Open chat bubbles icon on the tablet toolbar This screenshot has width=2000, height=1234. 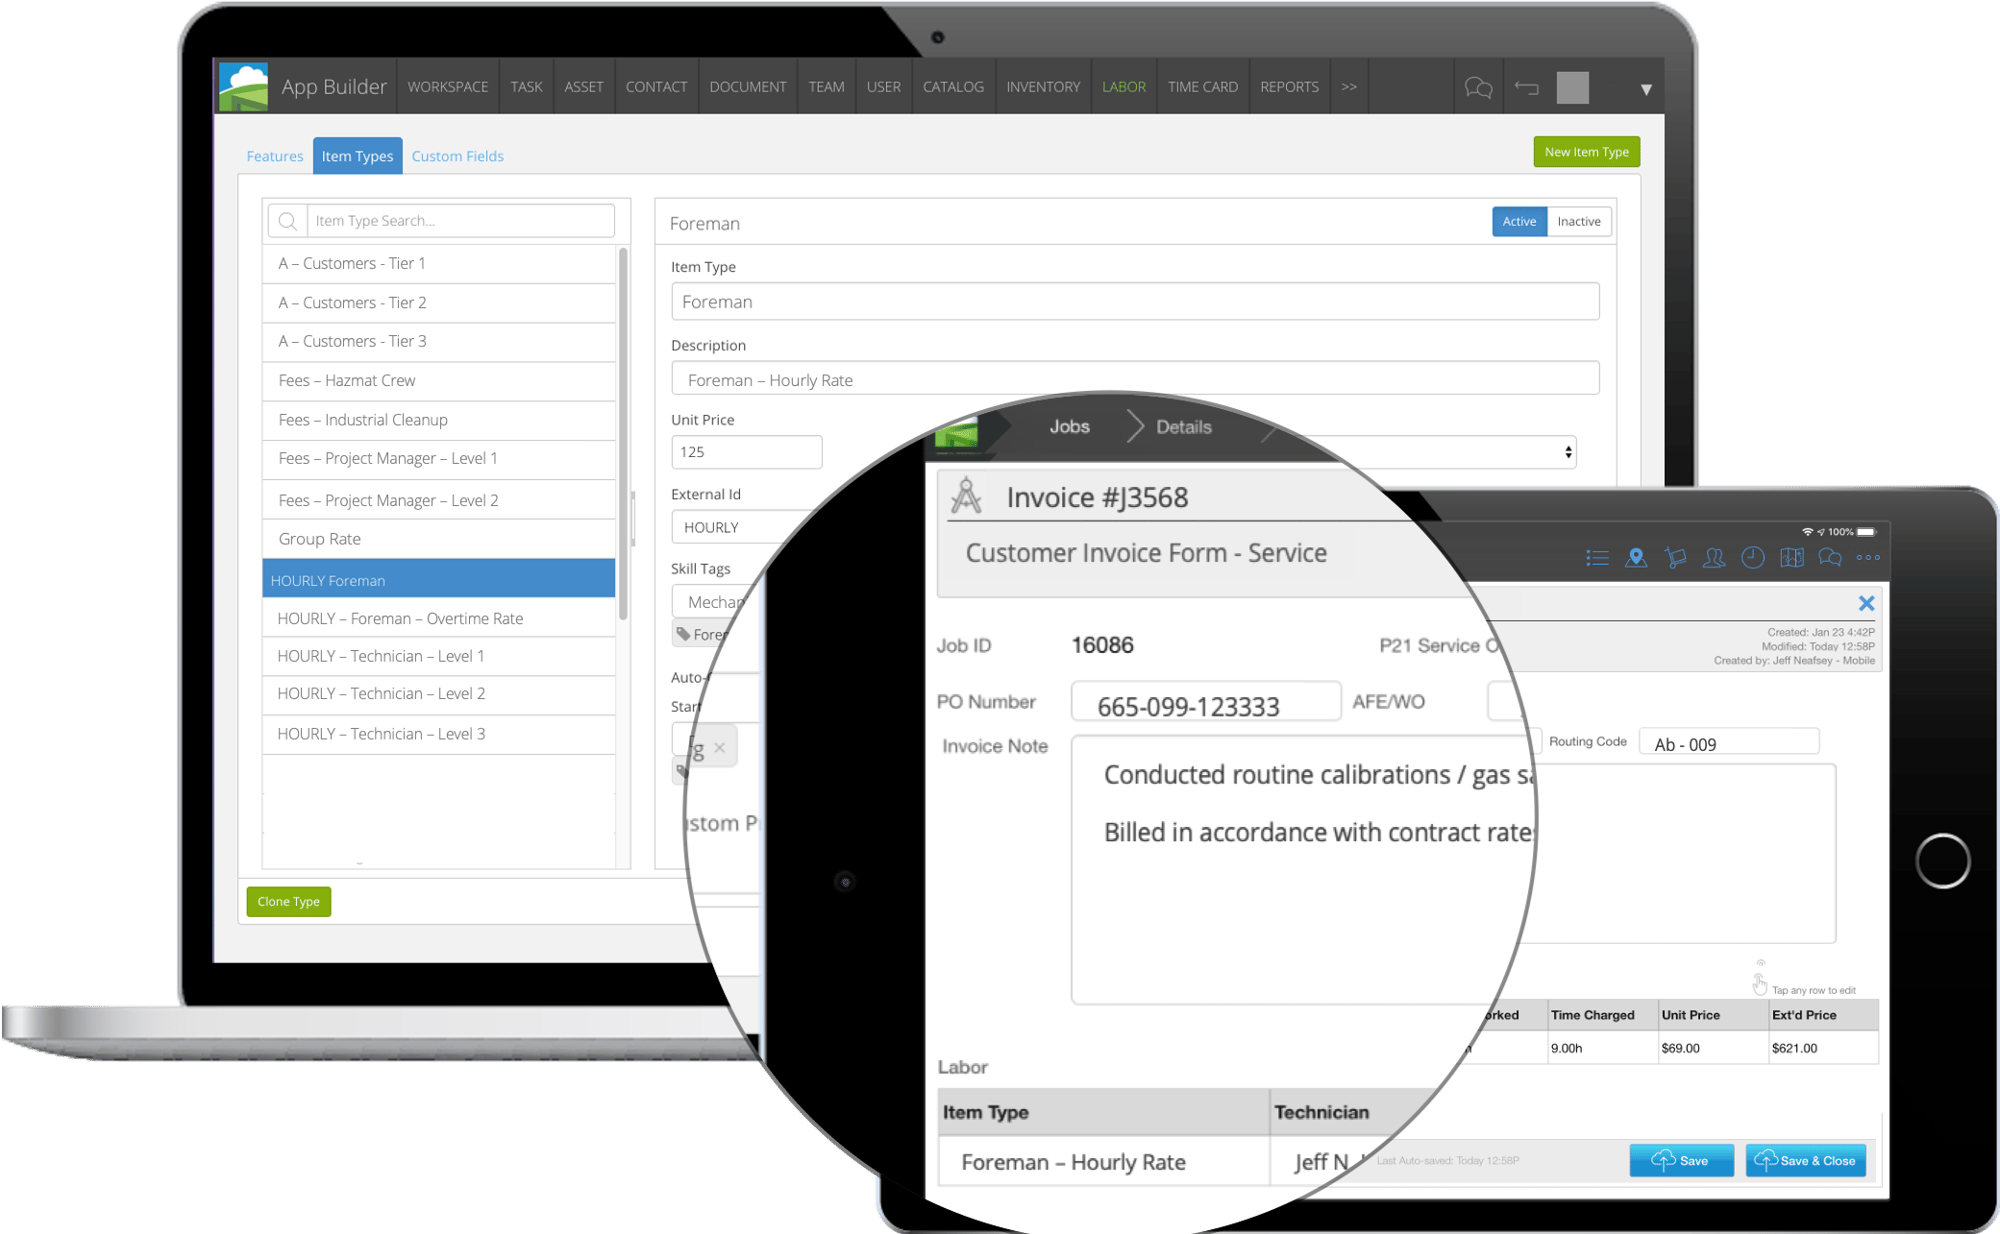click(1831, 558)
